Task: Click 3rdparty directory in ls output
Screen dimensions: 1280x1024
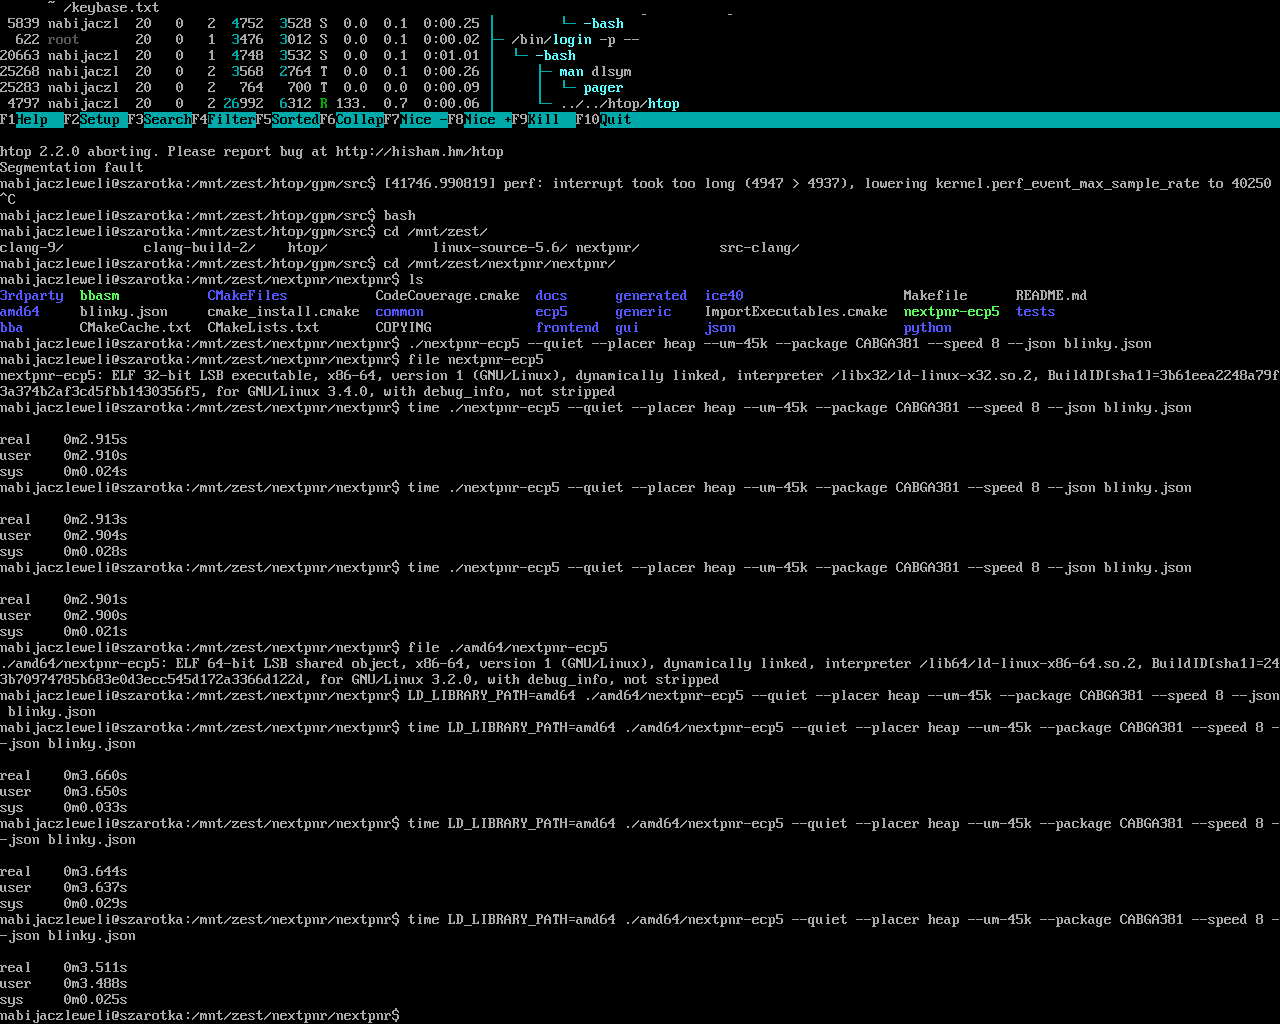Action: point(31,296)
